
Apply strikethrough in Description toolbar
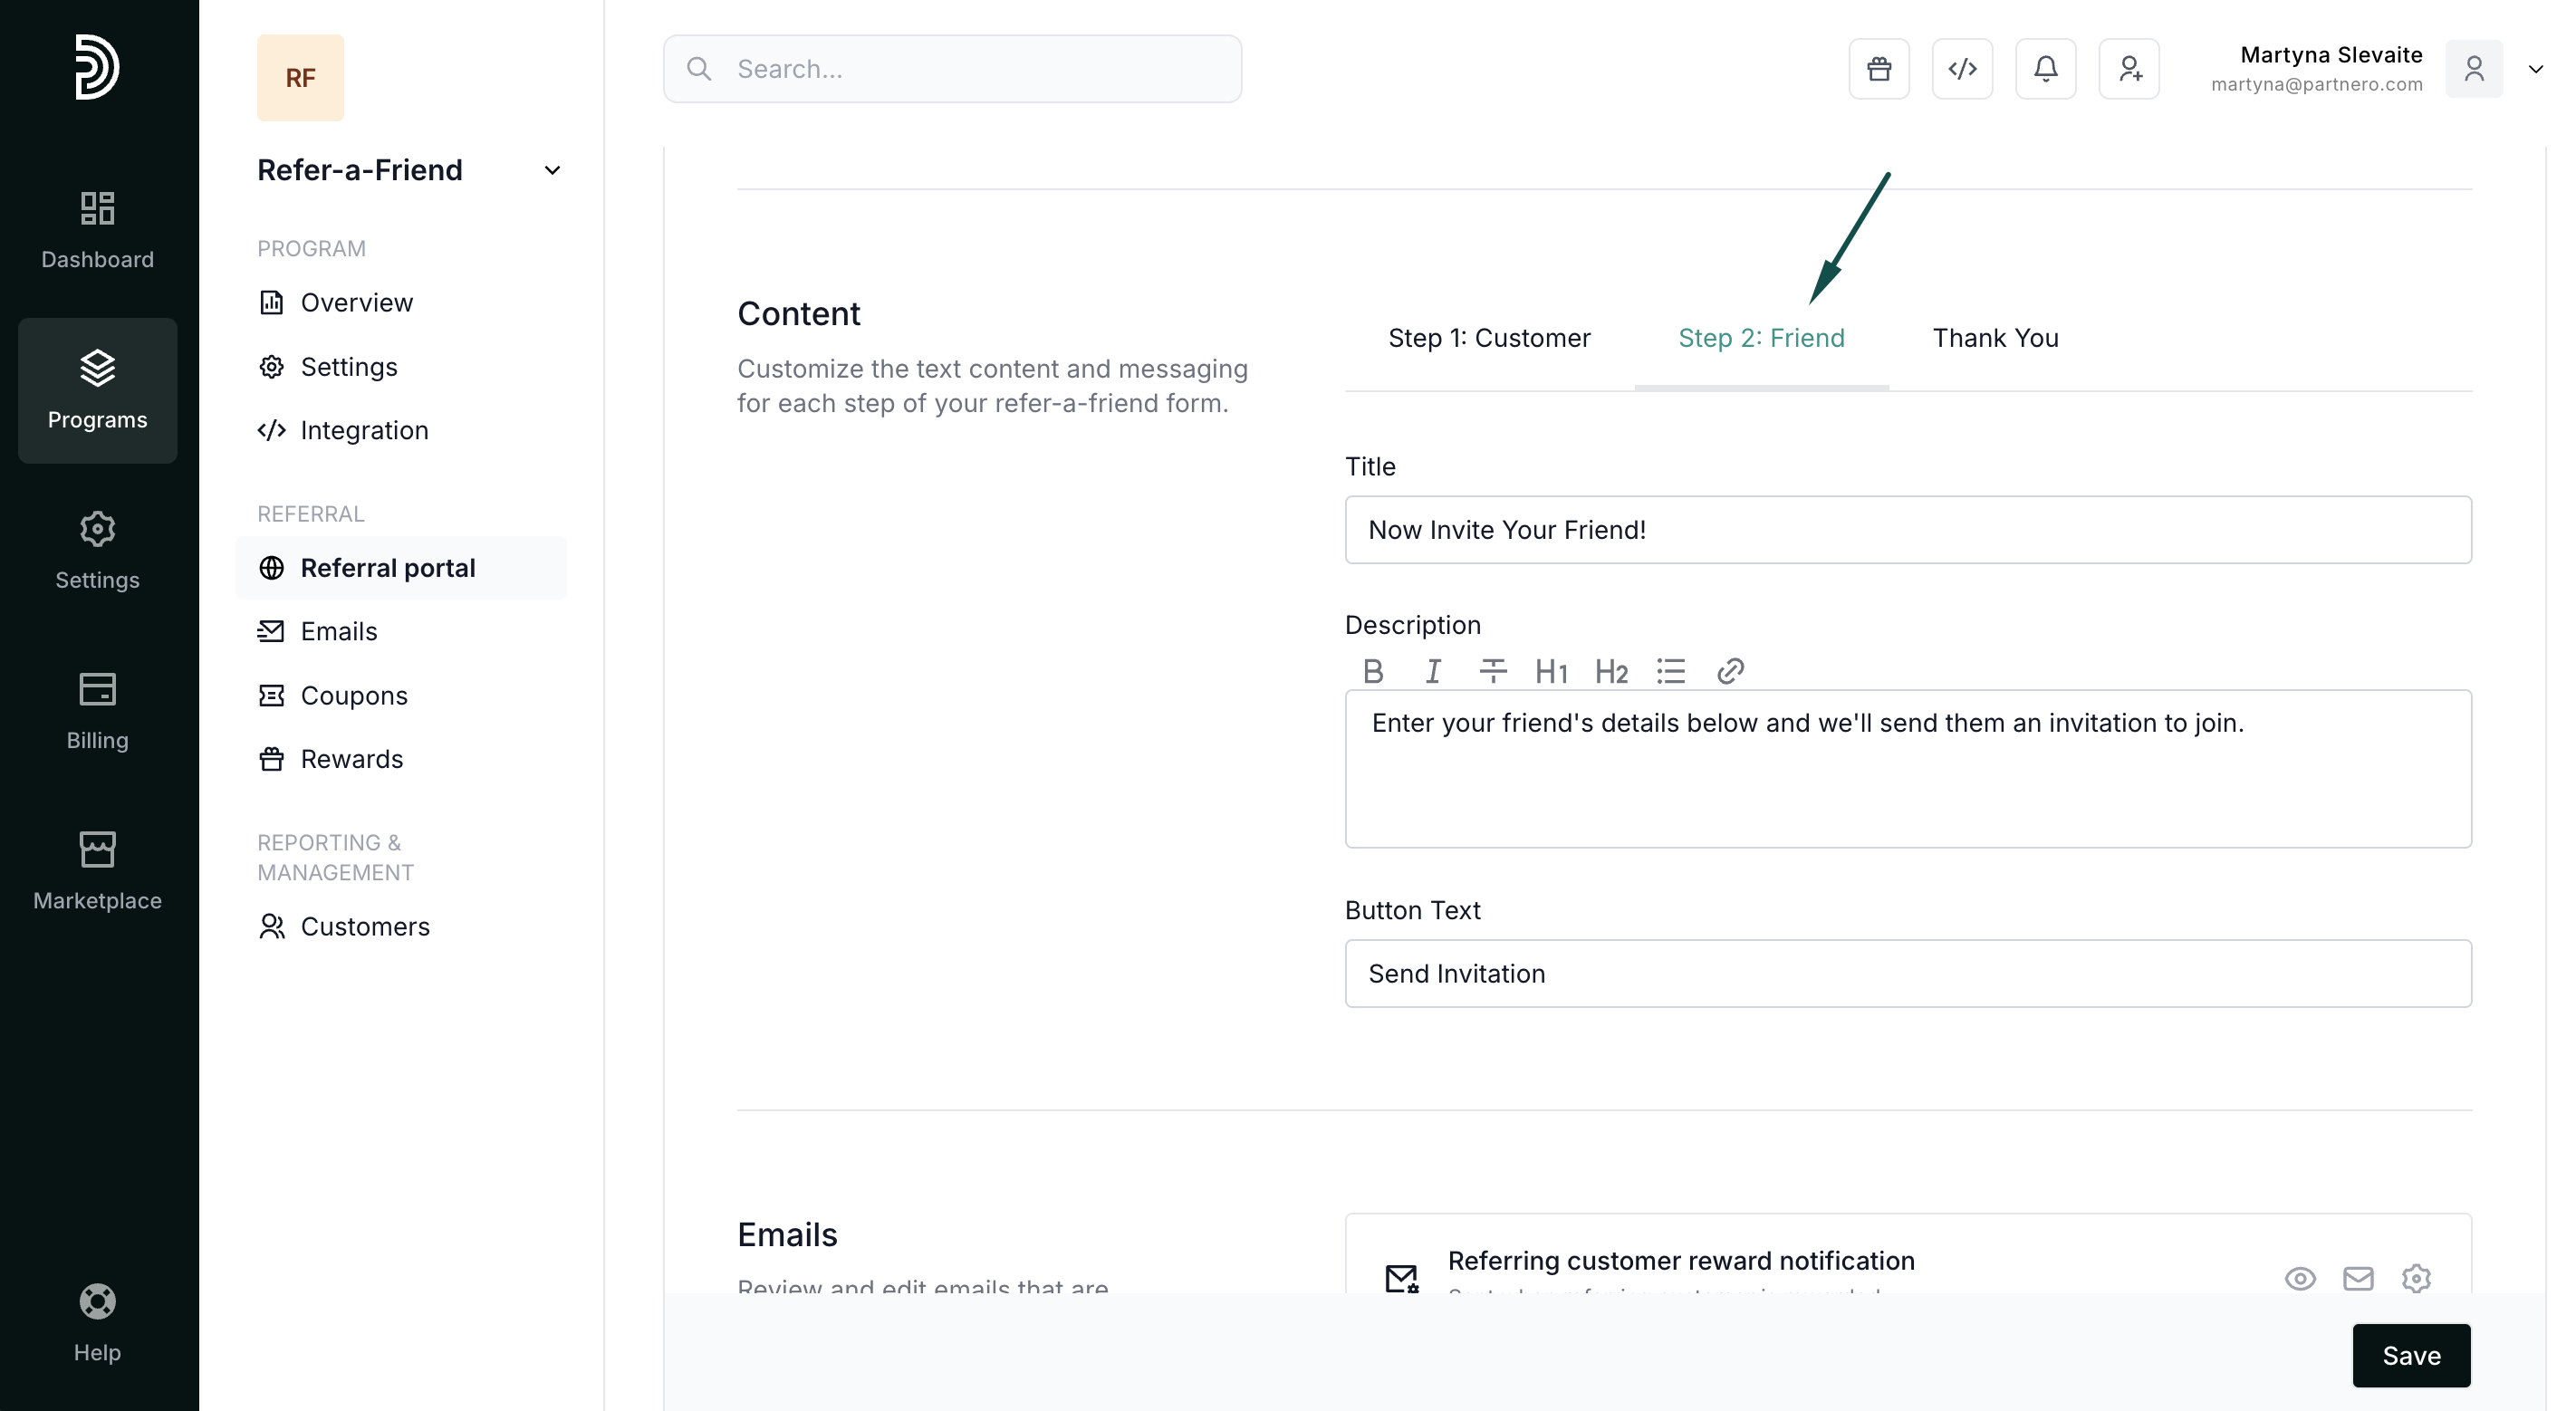[1492, 671]
